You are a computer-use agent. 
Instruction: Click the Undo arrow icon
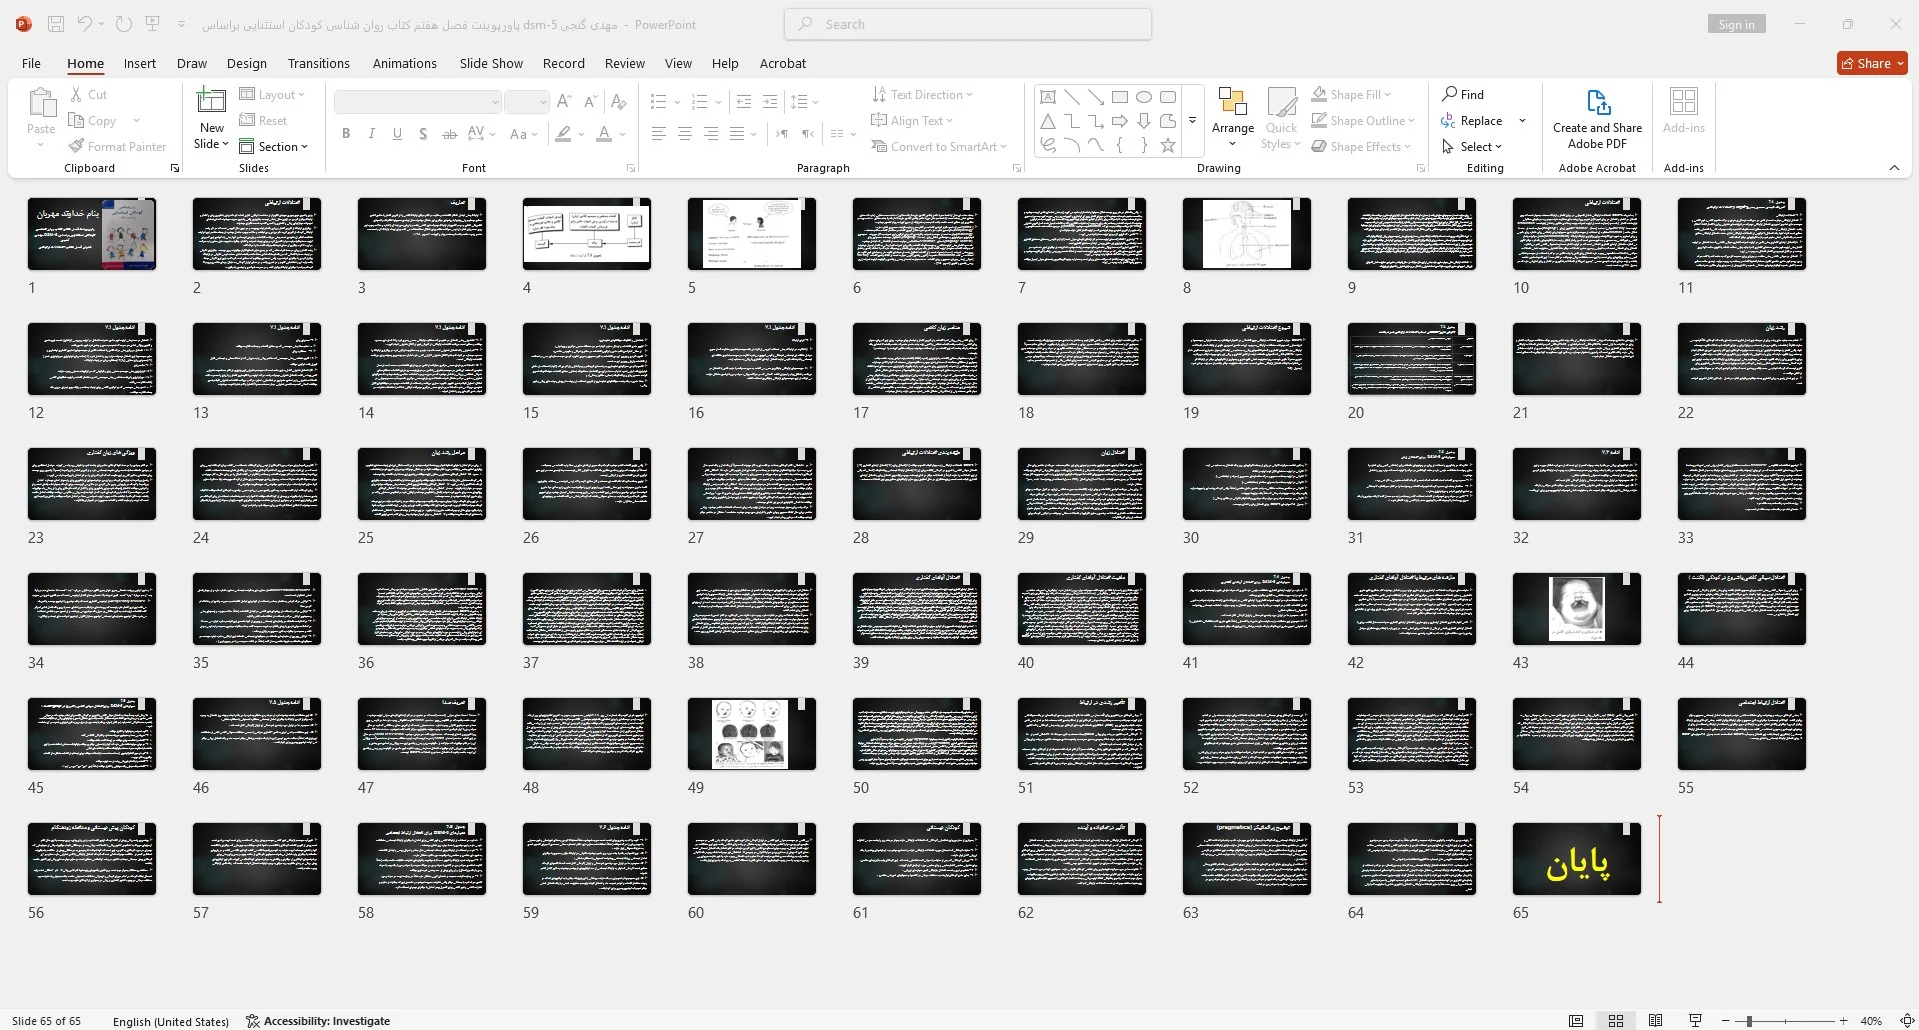pos(85,24)
